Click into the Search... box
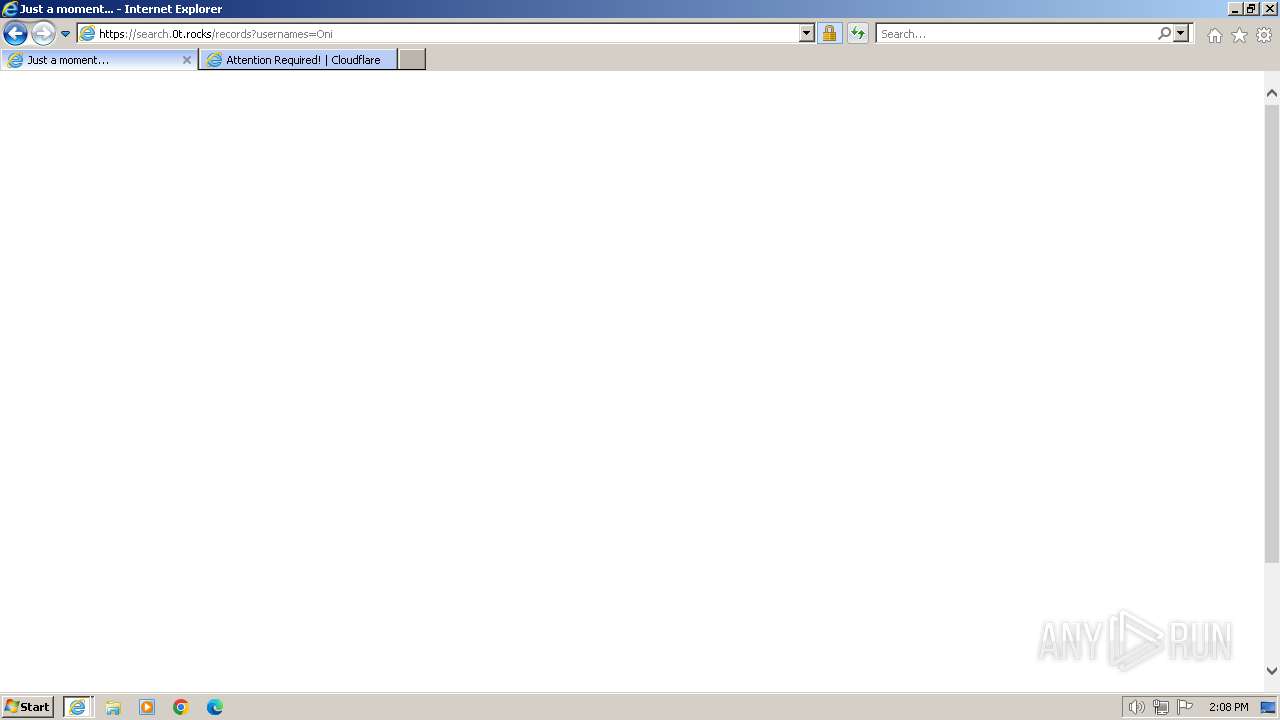Image resolution: width=1280 pixels, height=720 pixels. 1016,33
